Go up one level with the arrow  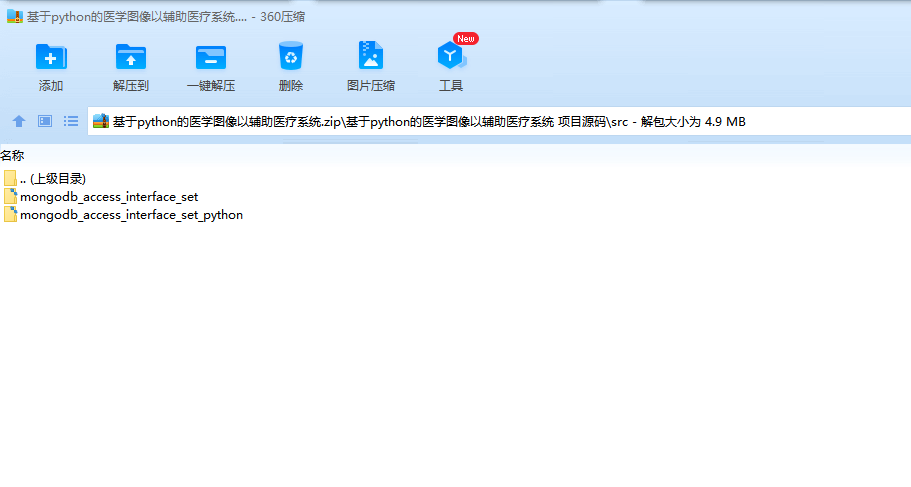[19, 121]
